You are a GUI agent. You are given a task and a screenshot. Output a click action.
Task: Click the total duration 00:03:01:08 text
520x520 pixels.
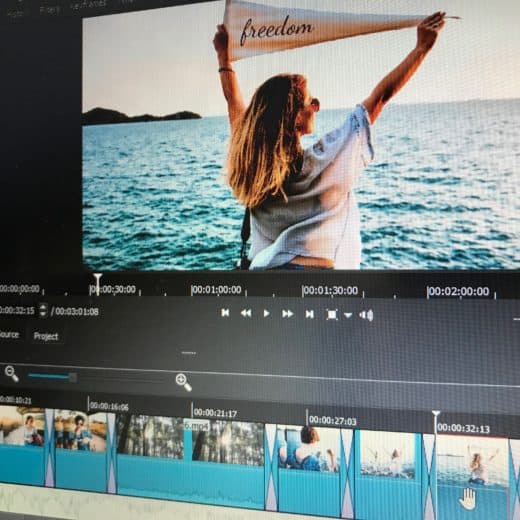(x=77, y=312)
